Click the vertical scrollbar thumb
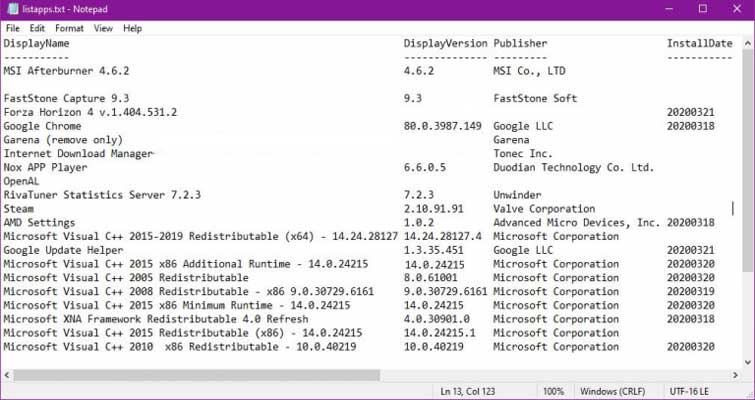 tap(748, 160)
